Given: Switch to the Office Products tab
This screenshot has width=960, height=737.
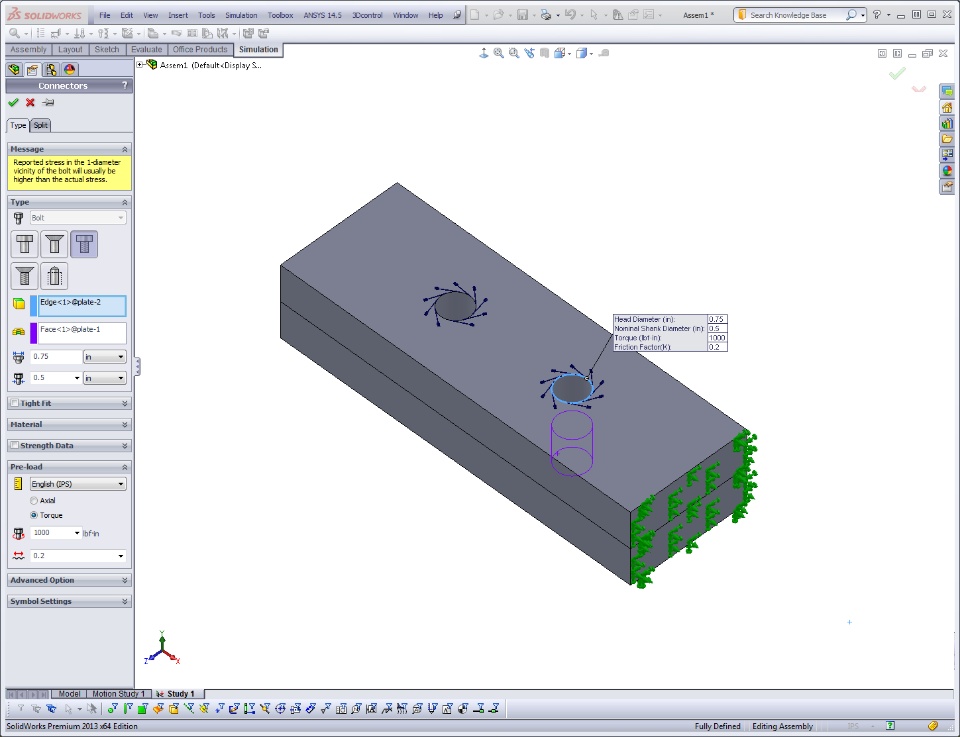Looking at the screenshot, I should (x=200, y=50).
